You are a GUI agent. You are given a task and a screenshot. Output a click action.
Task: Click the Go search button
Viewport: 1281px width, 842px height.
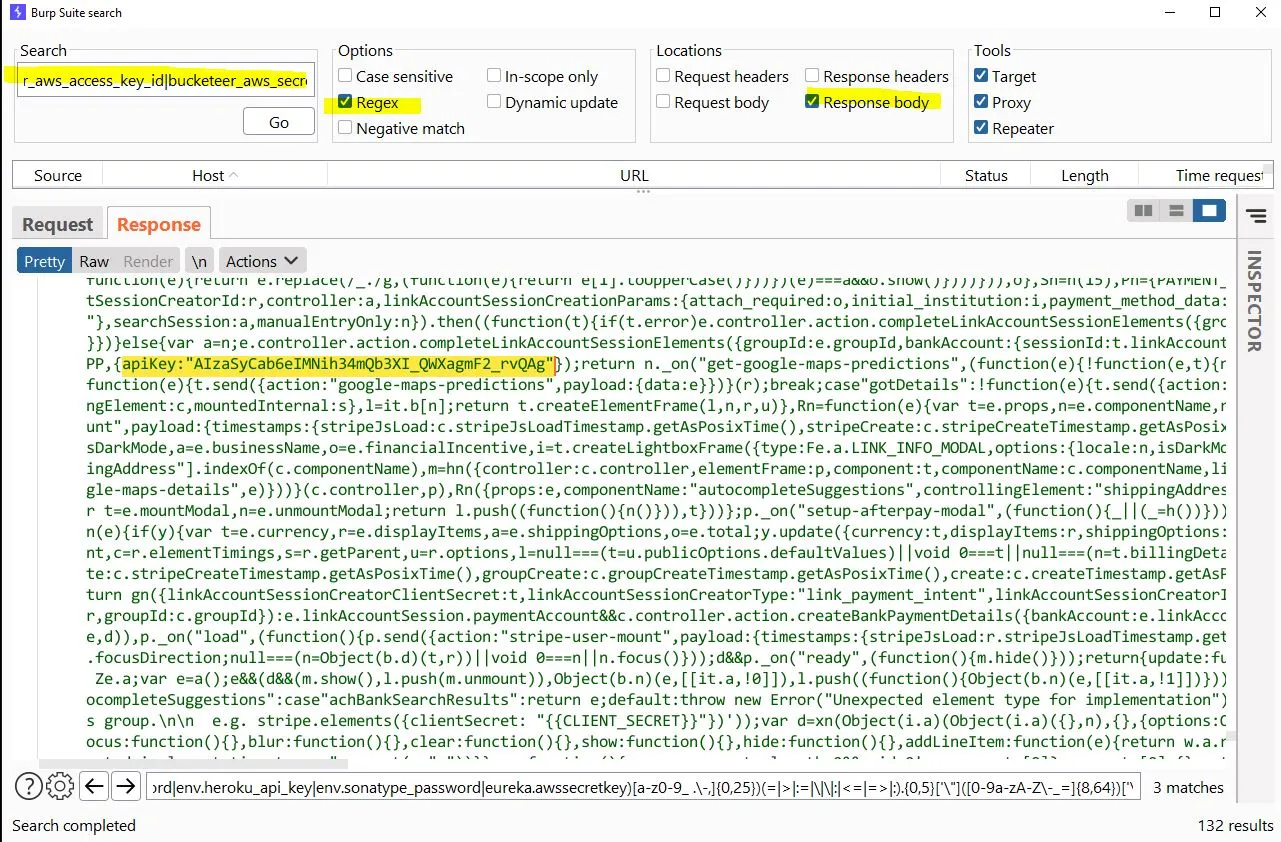pyautogui.click(x=279, y=122)
